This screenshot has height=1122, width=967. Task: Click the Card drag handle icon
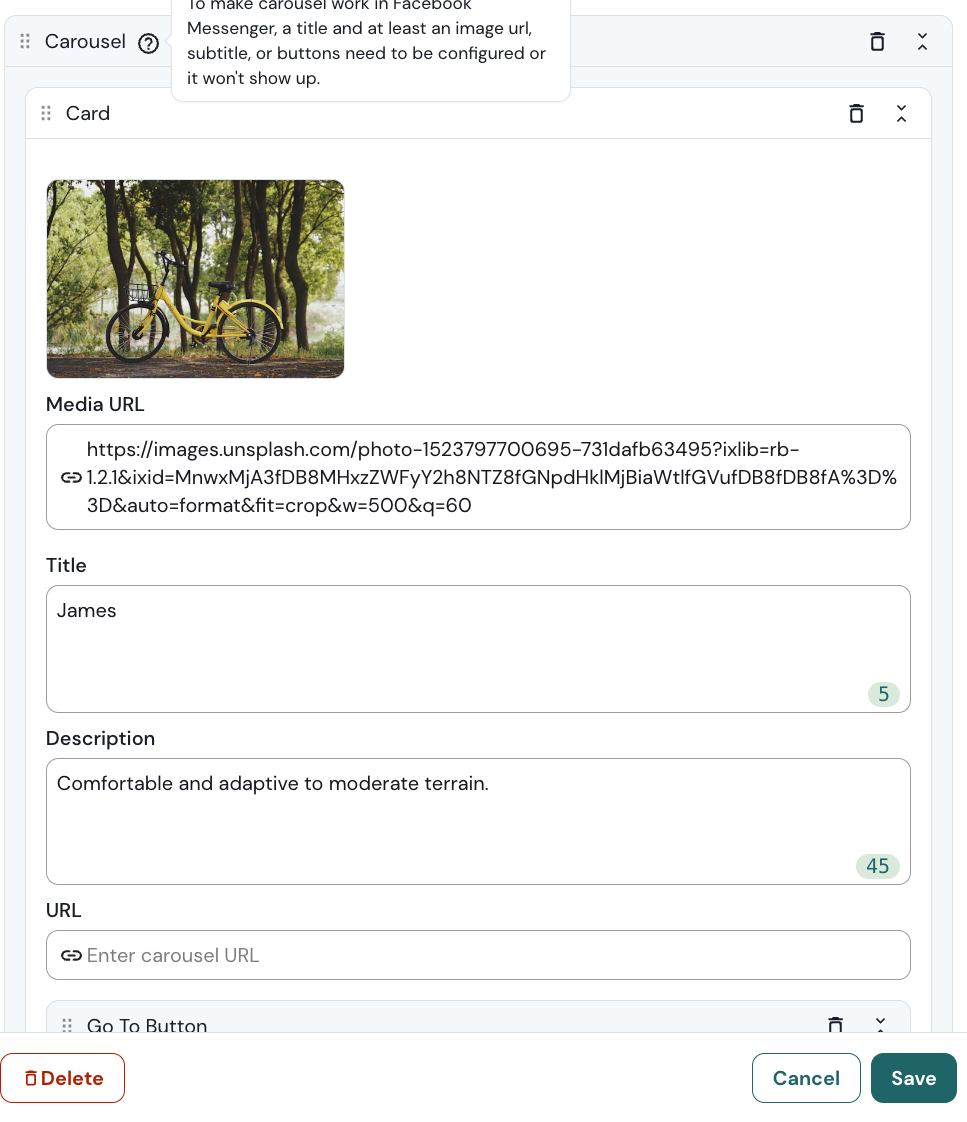point(46,113)
